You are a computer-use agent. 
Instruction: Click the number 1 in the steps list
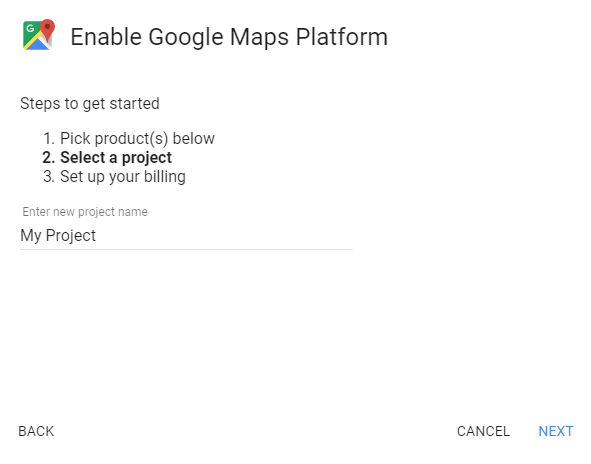tap(49, 139)
